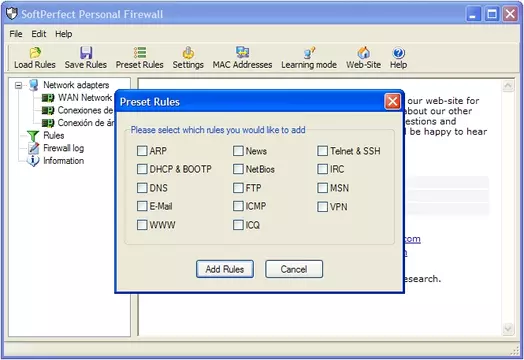Screen dimensions: 524x360
Task: Check the Telnet & SSH checkbox
Action: point(322,151)
